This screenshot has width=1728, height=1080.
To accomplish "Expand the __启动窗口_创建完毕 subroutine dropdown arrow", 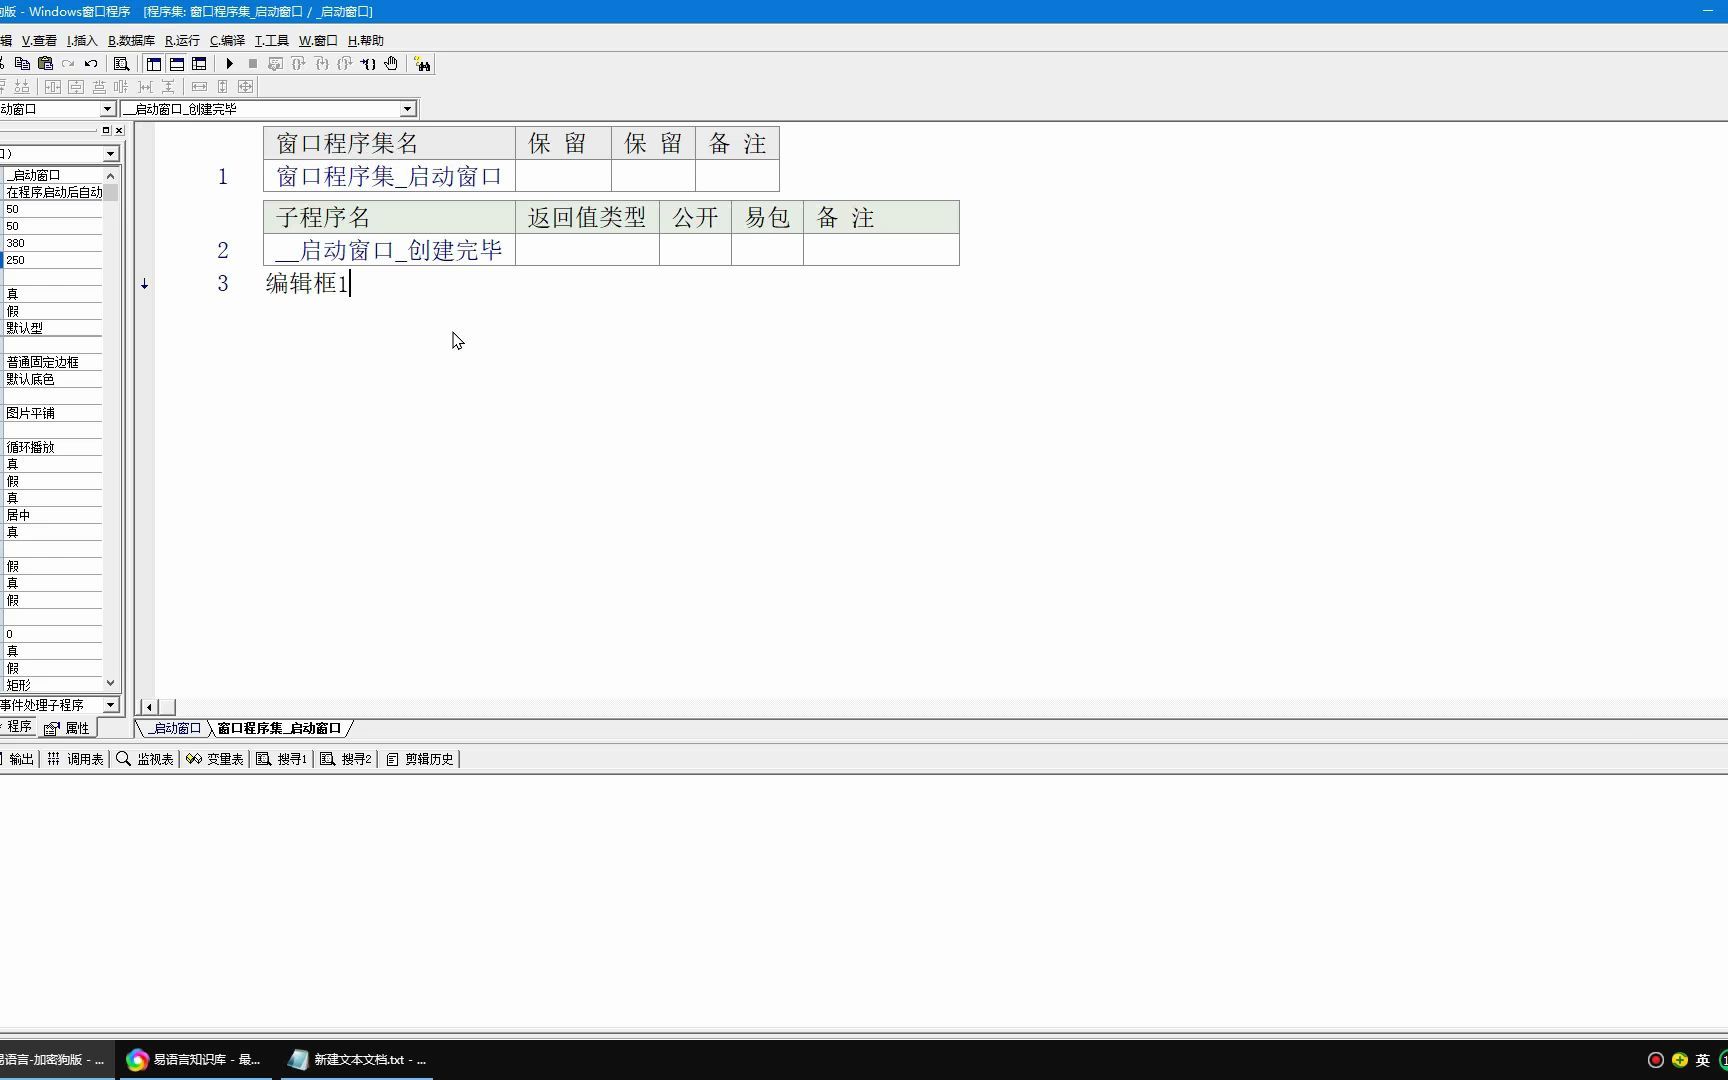I will [x=407, y=109].
